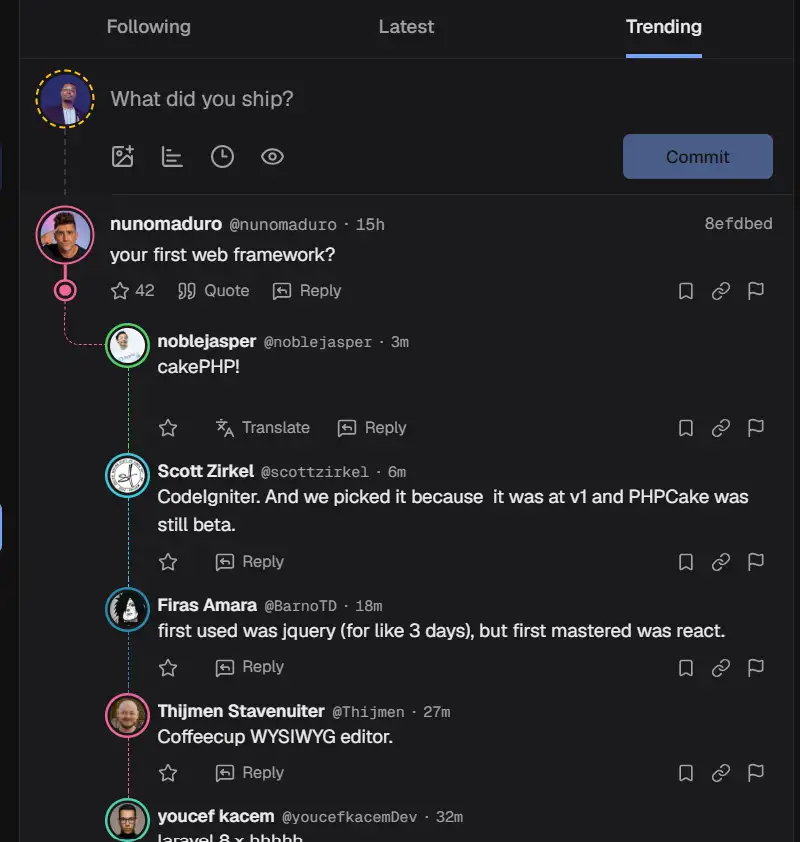
Task: Switch to the Following tab
Action: pyautogui.click(x=149, y=27)
